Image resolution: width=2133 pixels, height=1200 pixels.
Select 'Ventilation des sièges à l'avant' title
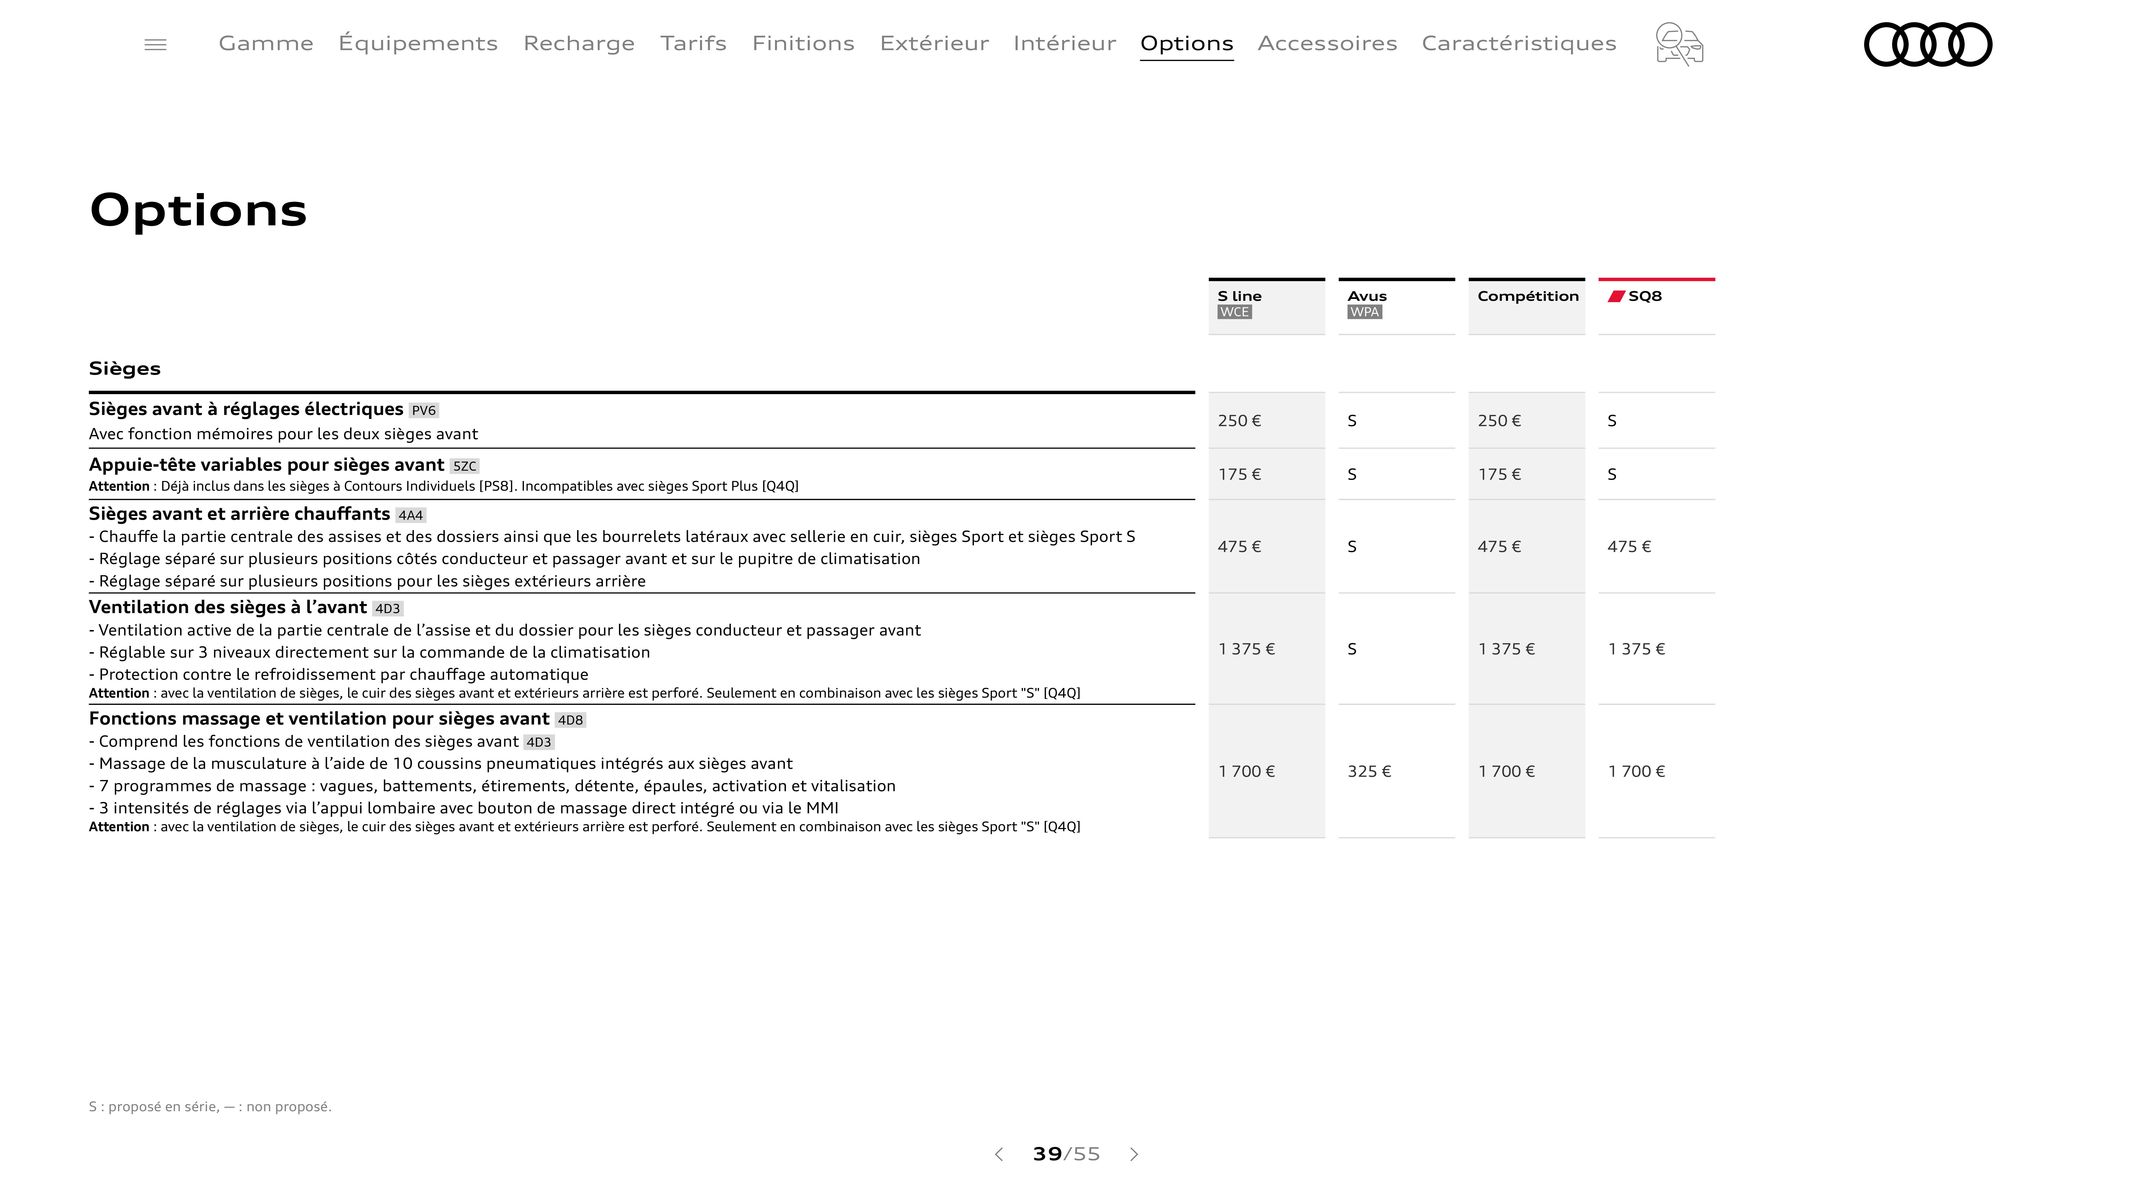point(228,607)
